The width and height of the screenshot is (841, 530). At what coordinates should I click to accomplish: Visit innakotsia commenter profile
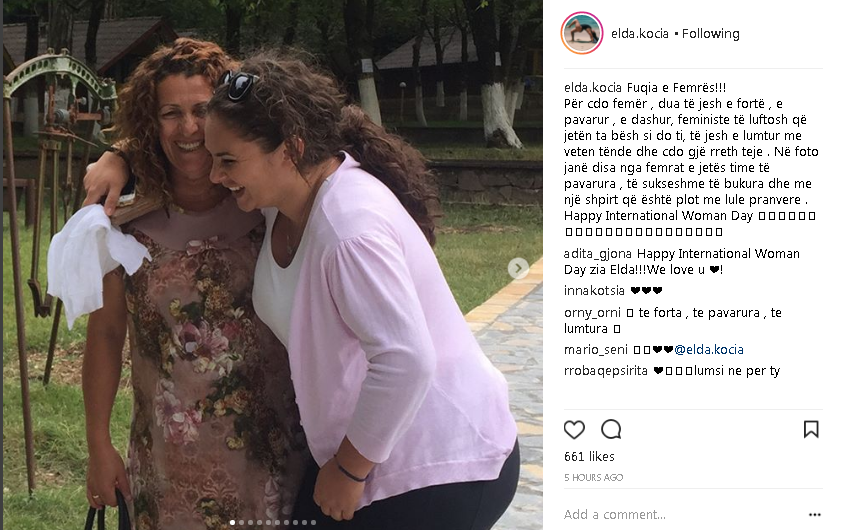pyautogui.click(x=594, y=291)
